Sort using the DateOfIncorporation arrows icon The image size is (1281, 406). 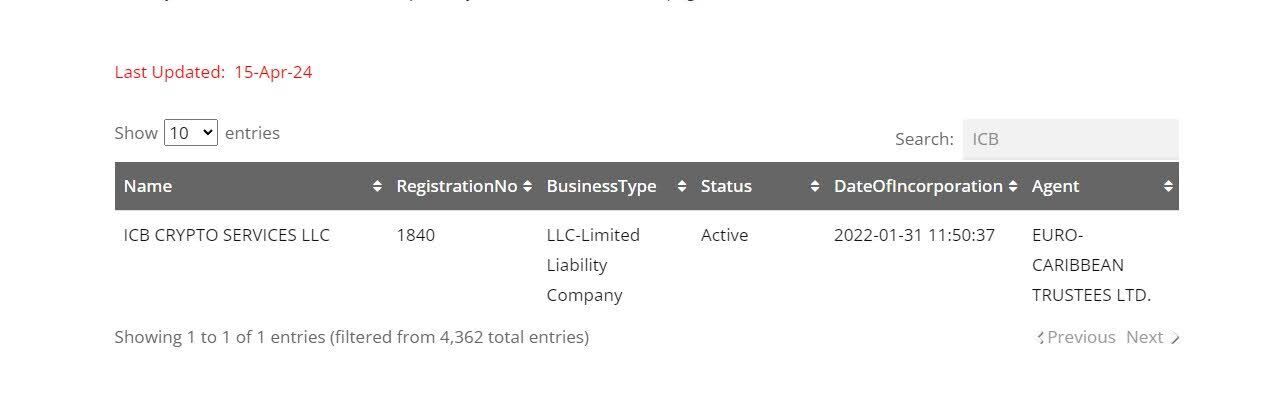click(1013, 186)
